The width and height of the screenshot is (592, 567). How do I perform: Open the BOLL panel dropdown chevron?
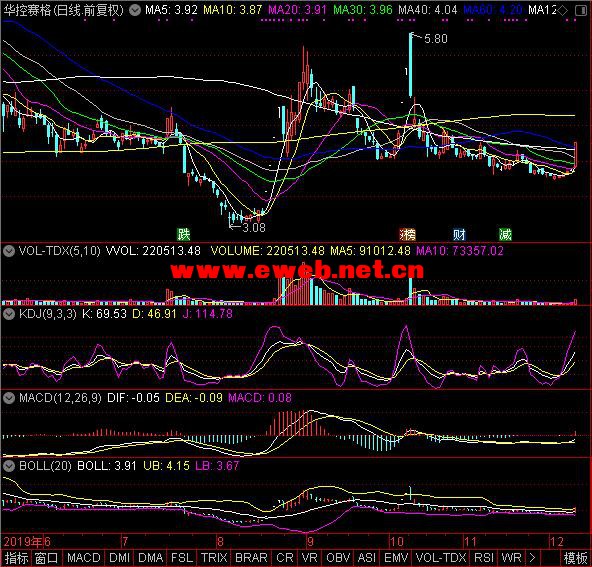pos(9,466)
